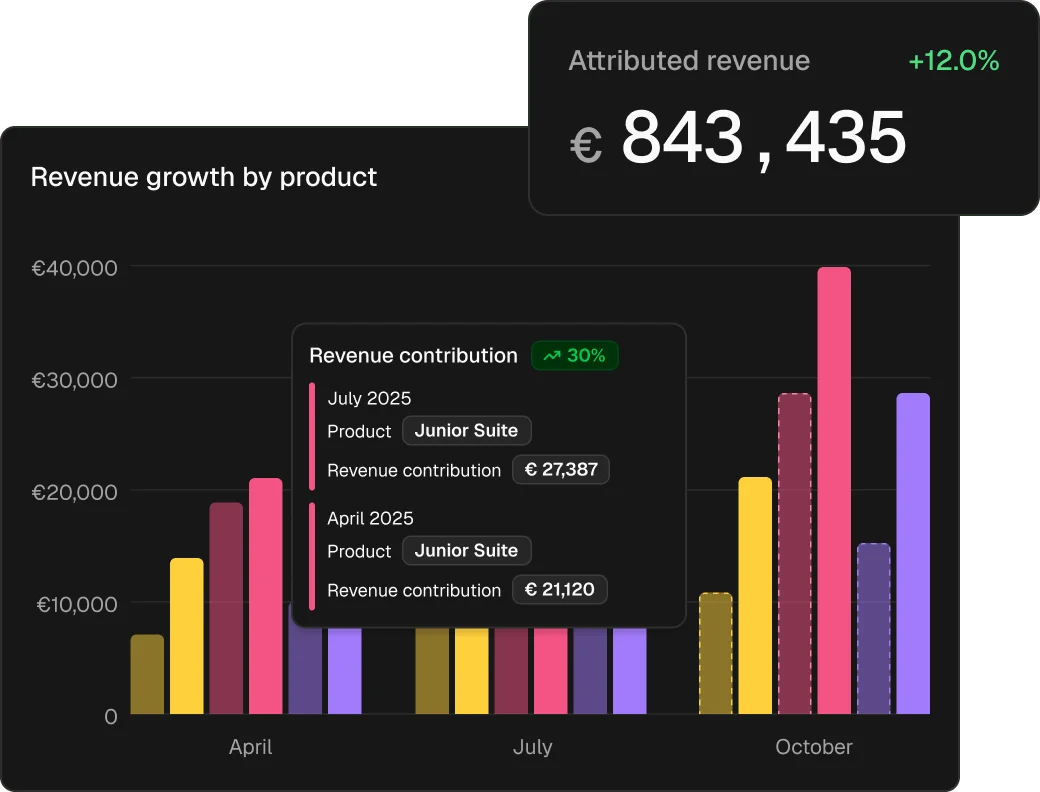Click the Junior Suite chip under July 2025

pos(466,430)
